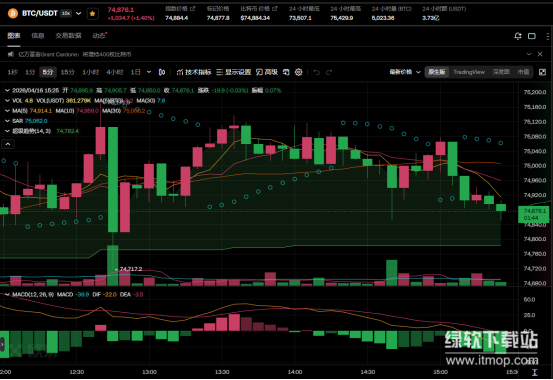
Task: Switch to the 图表 chart tab
Action: [x=14, y=36]
